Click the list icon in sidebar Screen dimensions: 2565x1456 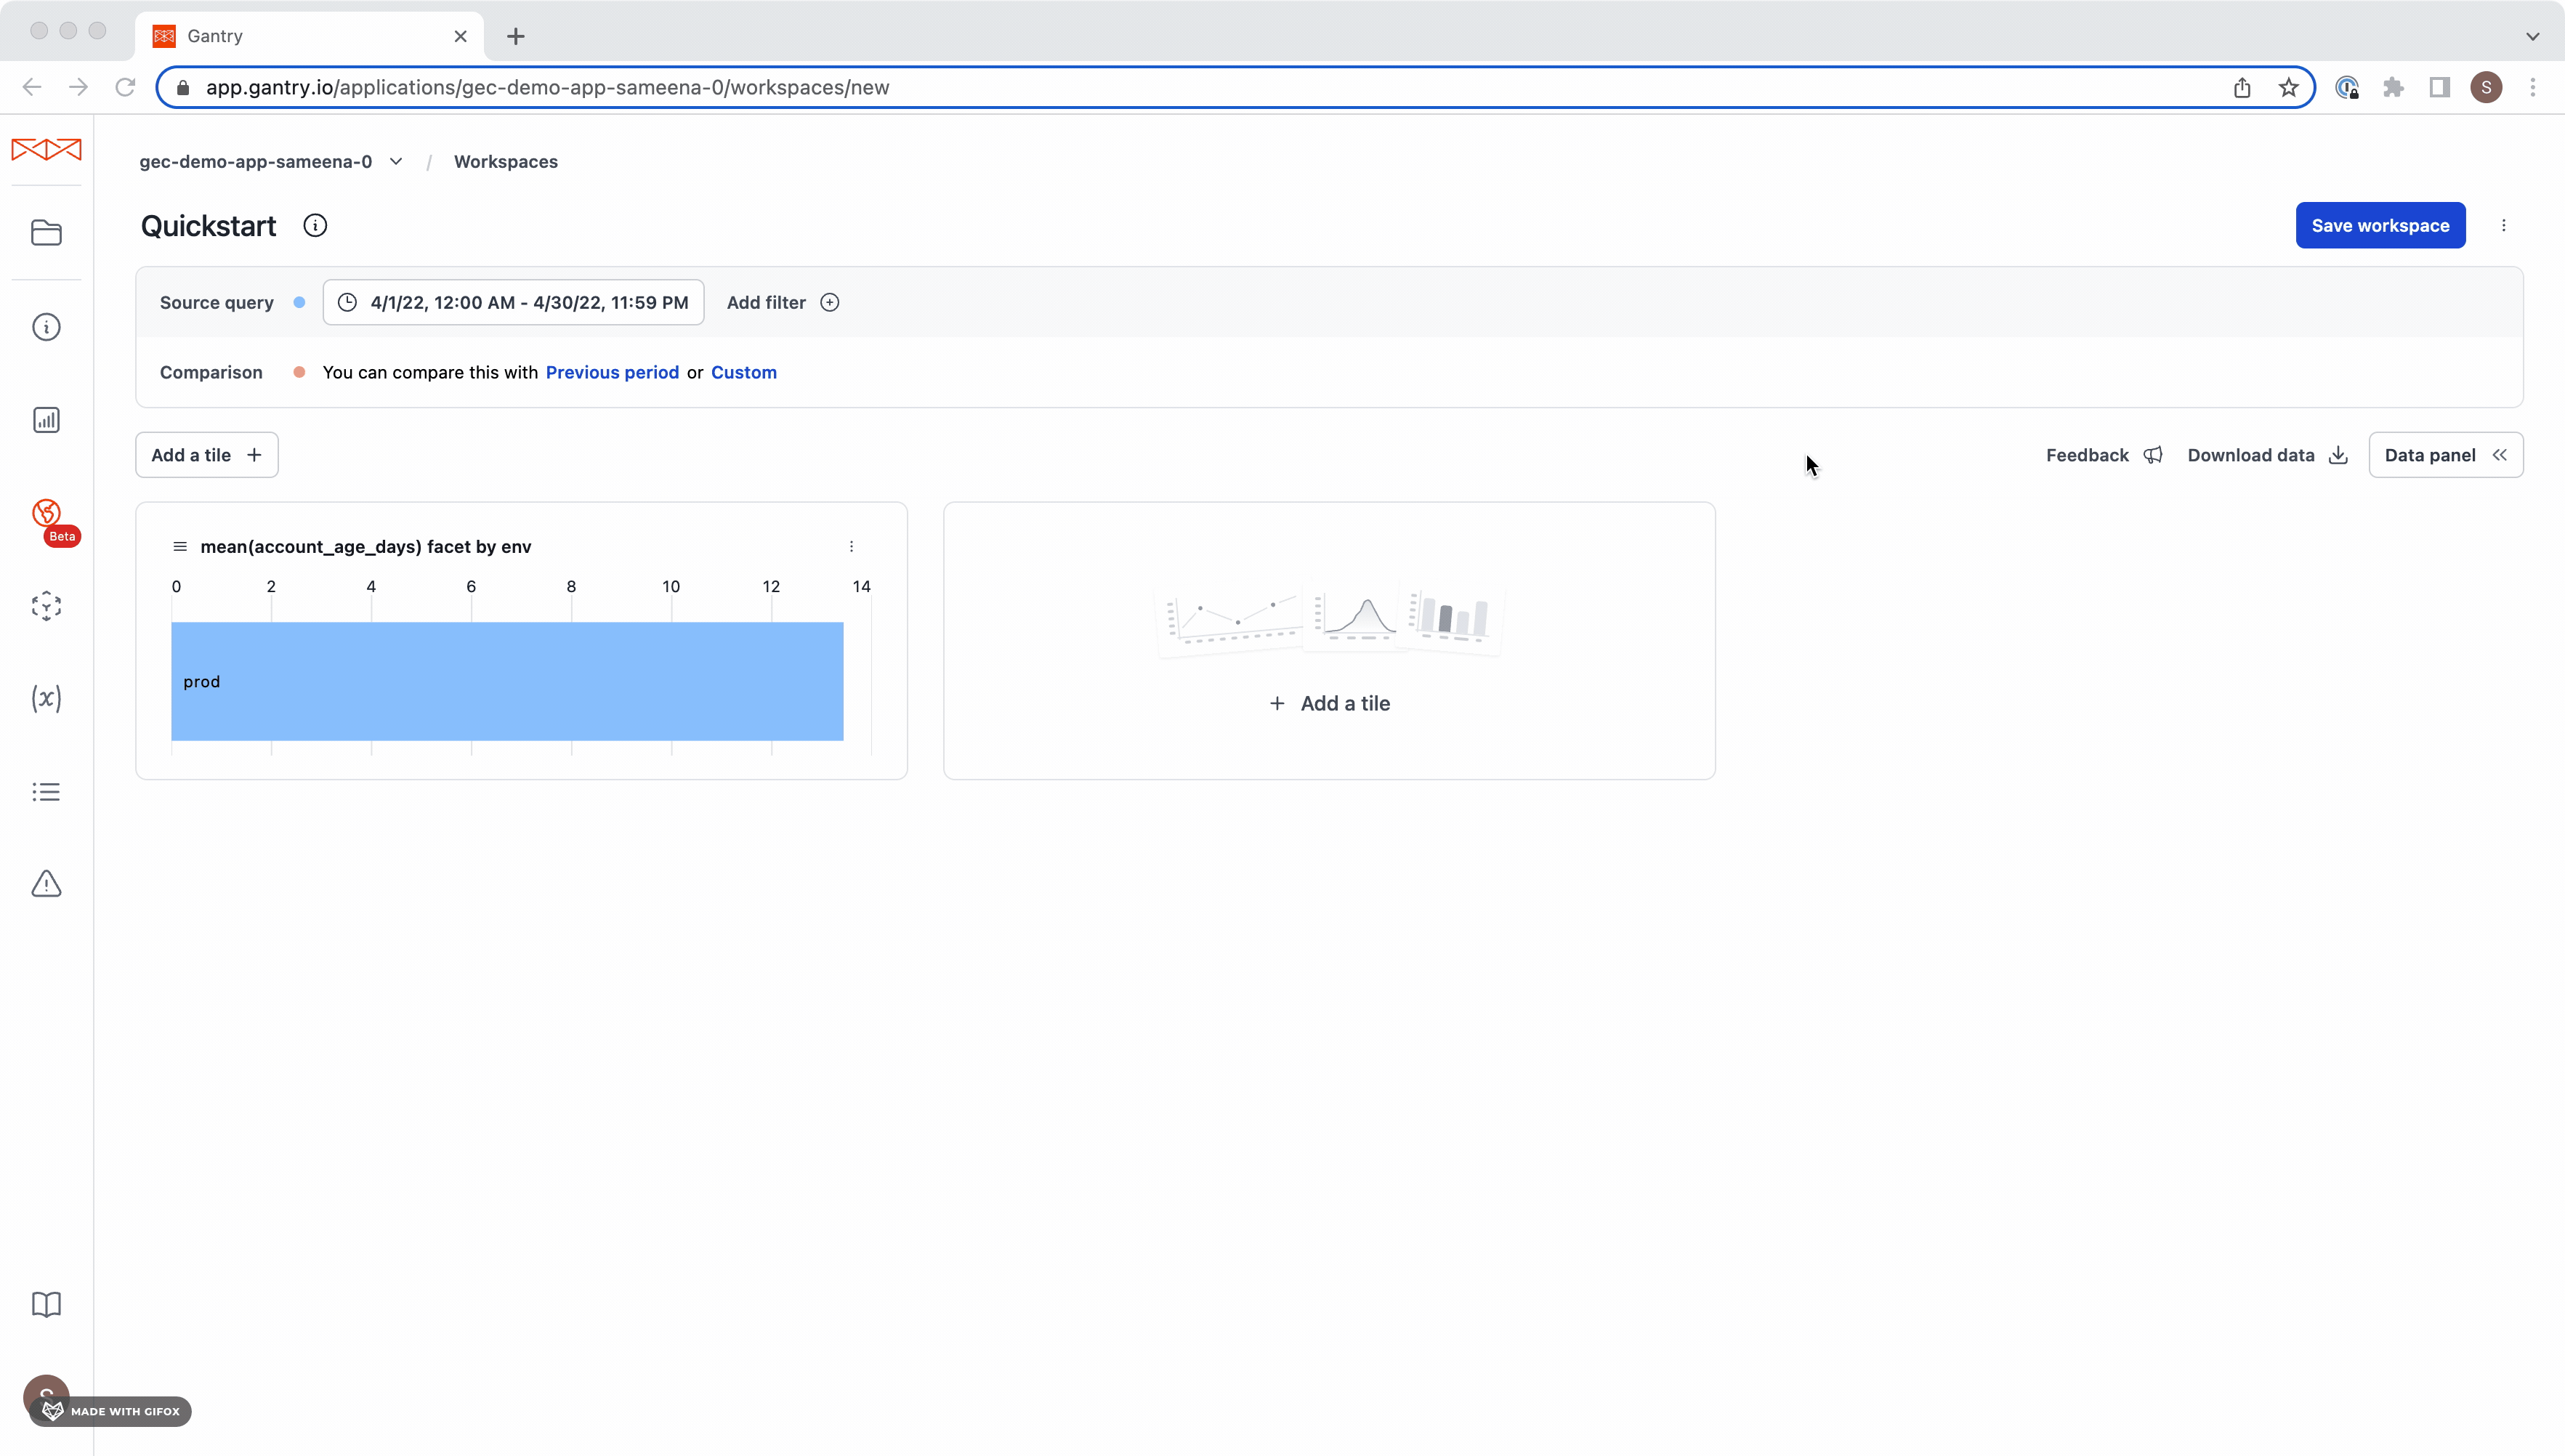tap(46, 792)
